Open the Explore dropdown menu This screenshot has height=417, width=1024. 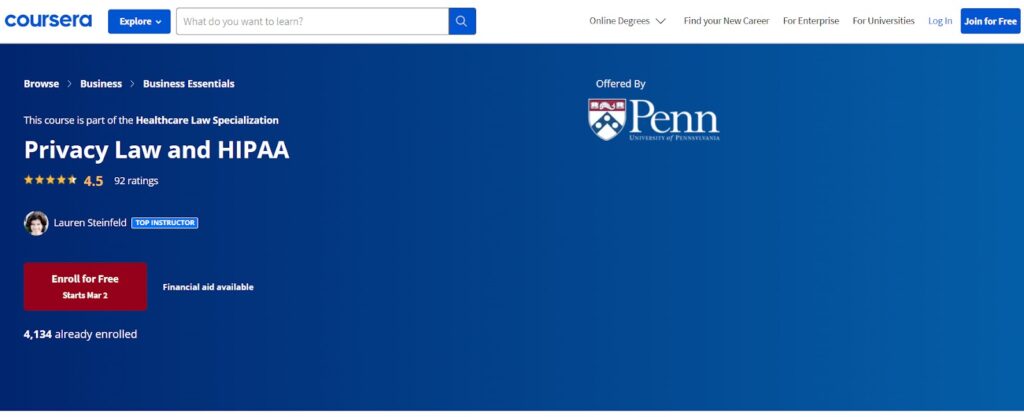click(139, 22)
